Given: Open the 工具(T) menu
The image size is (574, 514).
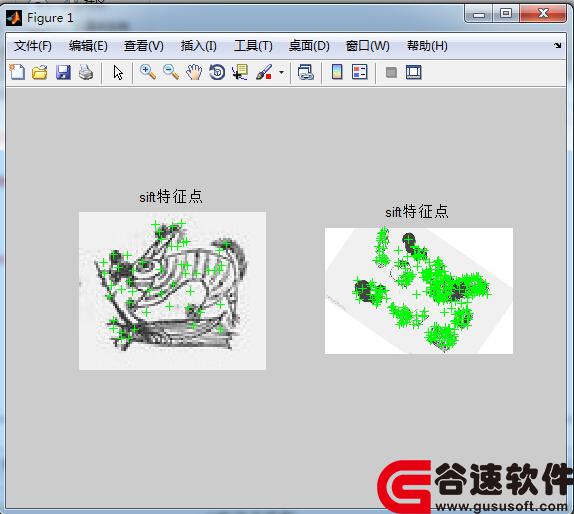Looking at the screenshot, I should [253, 46].
